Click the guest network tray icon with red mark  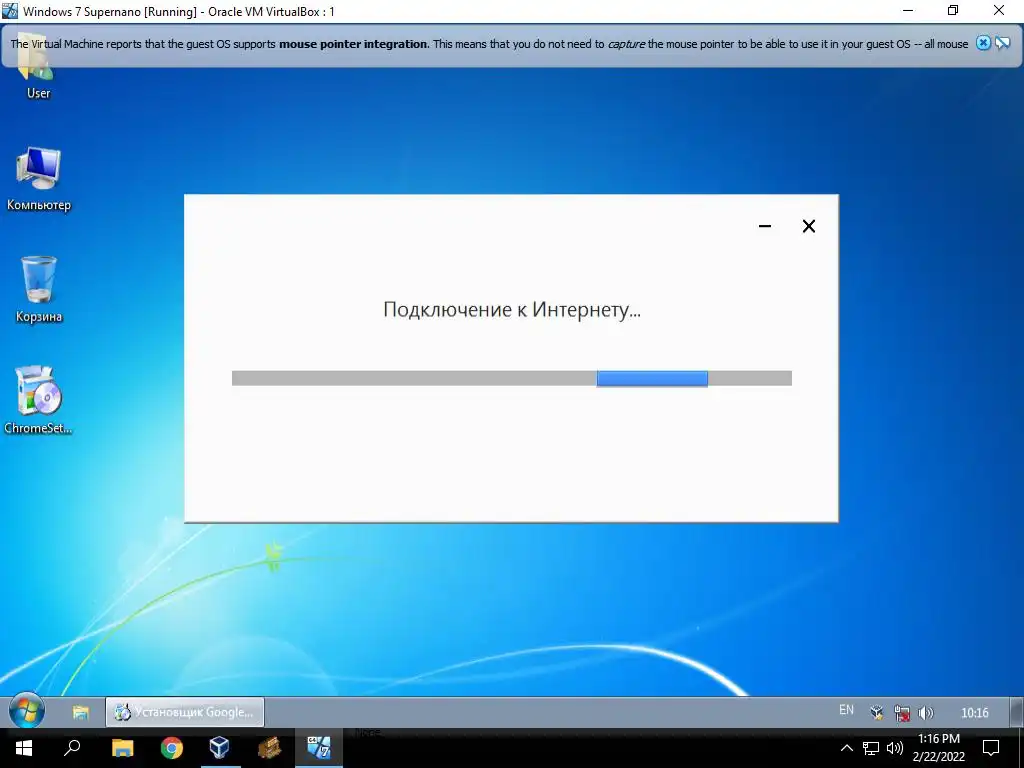coord(902,712)
